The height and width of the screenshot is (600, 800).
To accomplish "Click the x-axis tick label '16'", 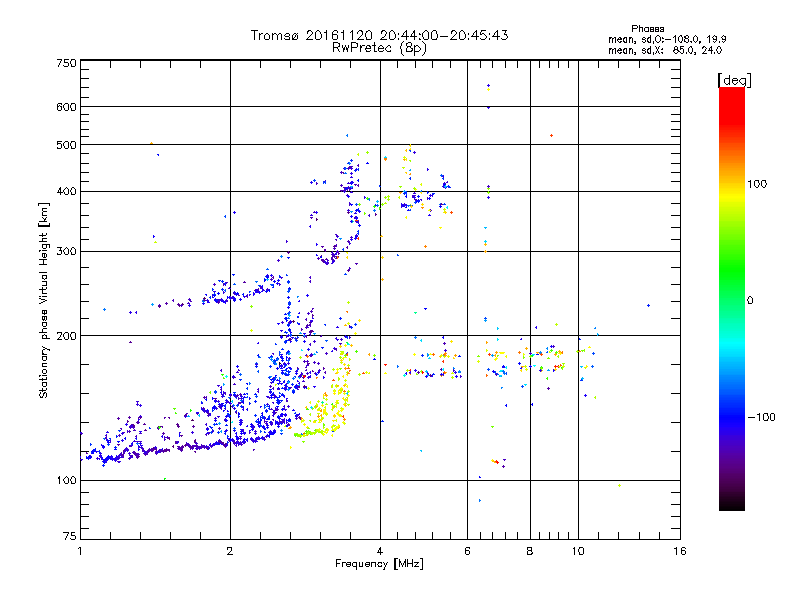I will point(680,551).
